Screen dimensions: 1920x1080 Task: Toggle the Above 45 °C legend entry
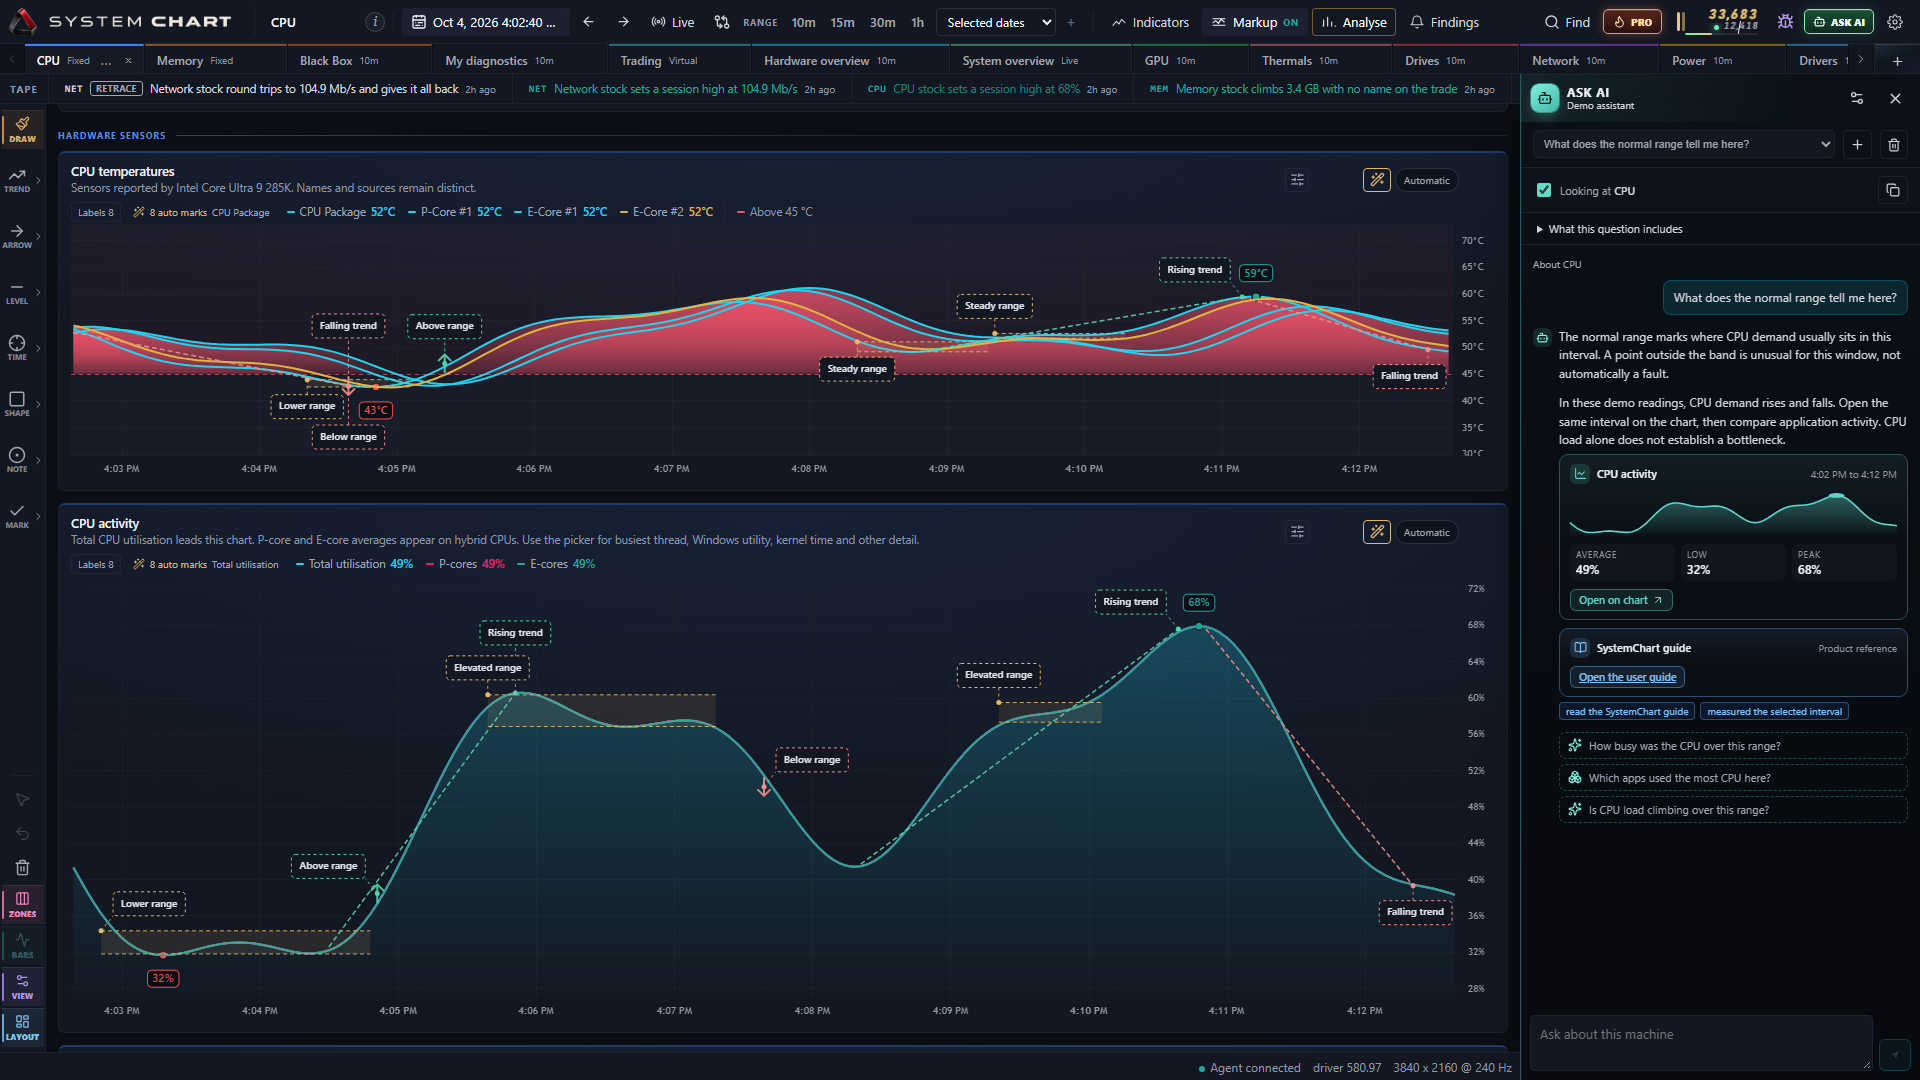[775, 212]
